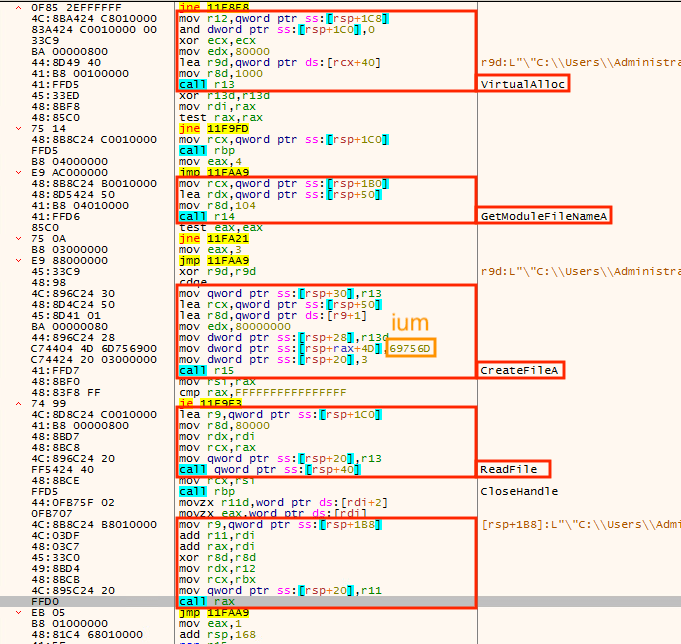Click the CloseHandle comment
The image size is (681, 644).
(519, 492)
